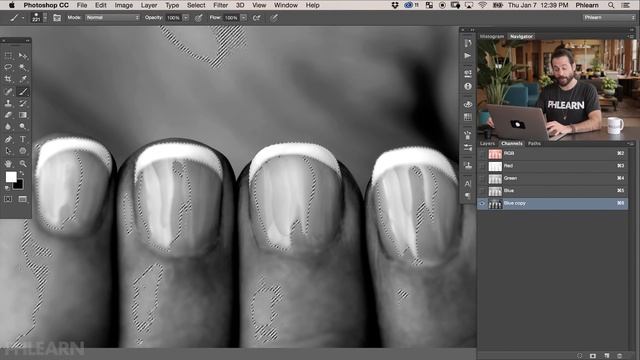The height and width of the screenshot is (360, 640).
Task: Select the Crop tool
Action: pyautogui.click(x=8, y=79)
